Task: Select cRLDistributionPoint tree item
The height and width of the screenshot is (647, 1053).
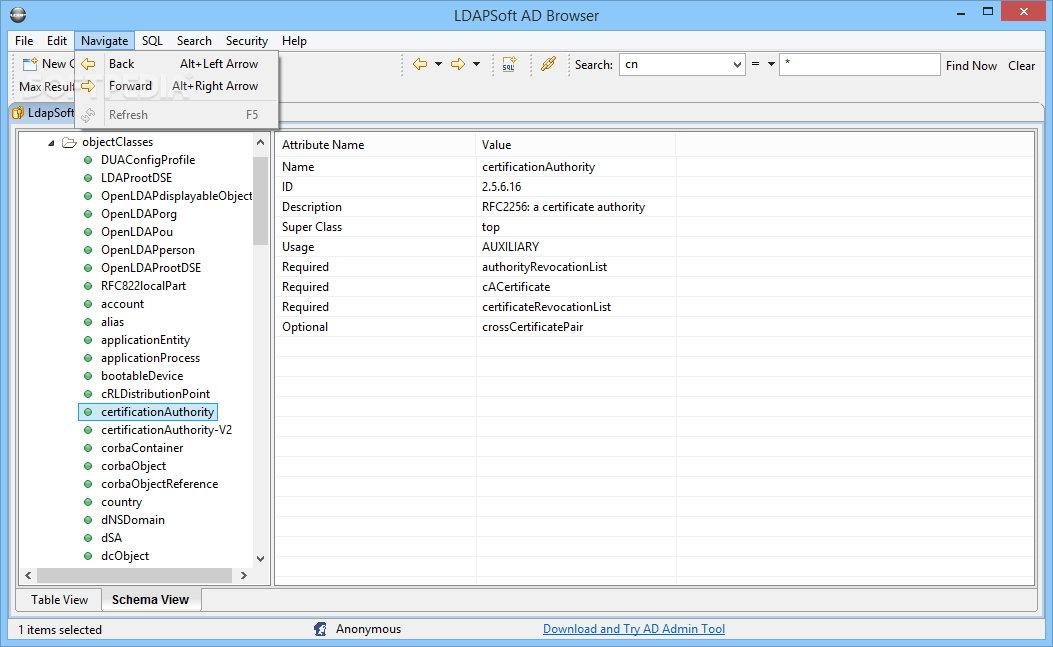Action: [x=156, y=394]
